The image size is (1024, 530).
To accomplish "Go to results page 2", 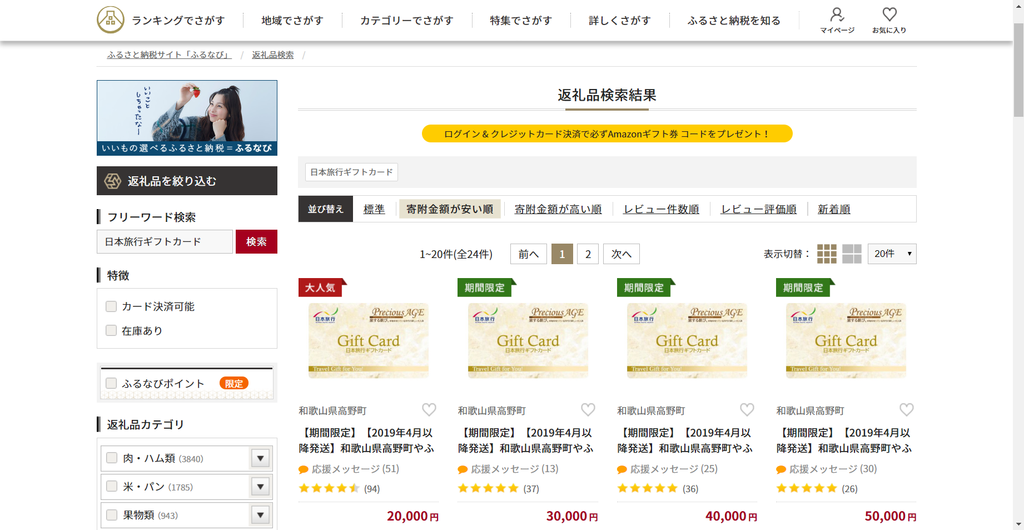I will pos(588,254).
